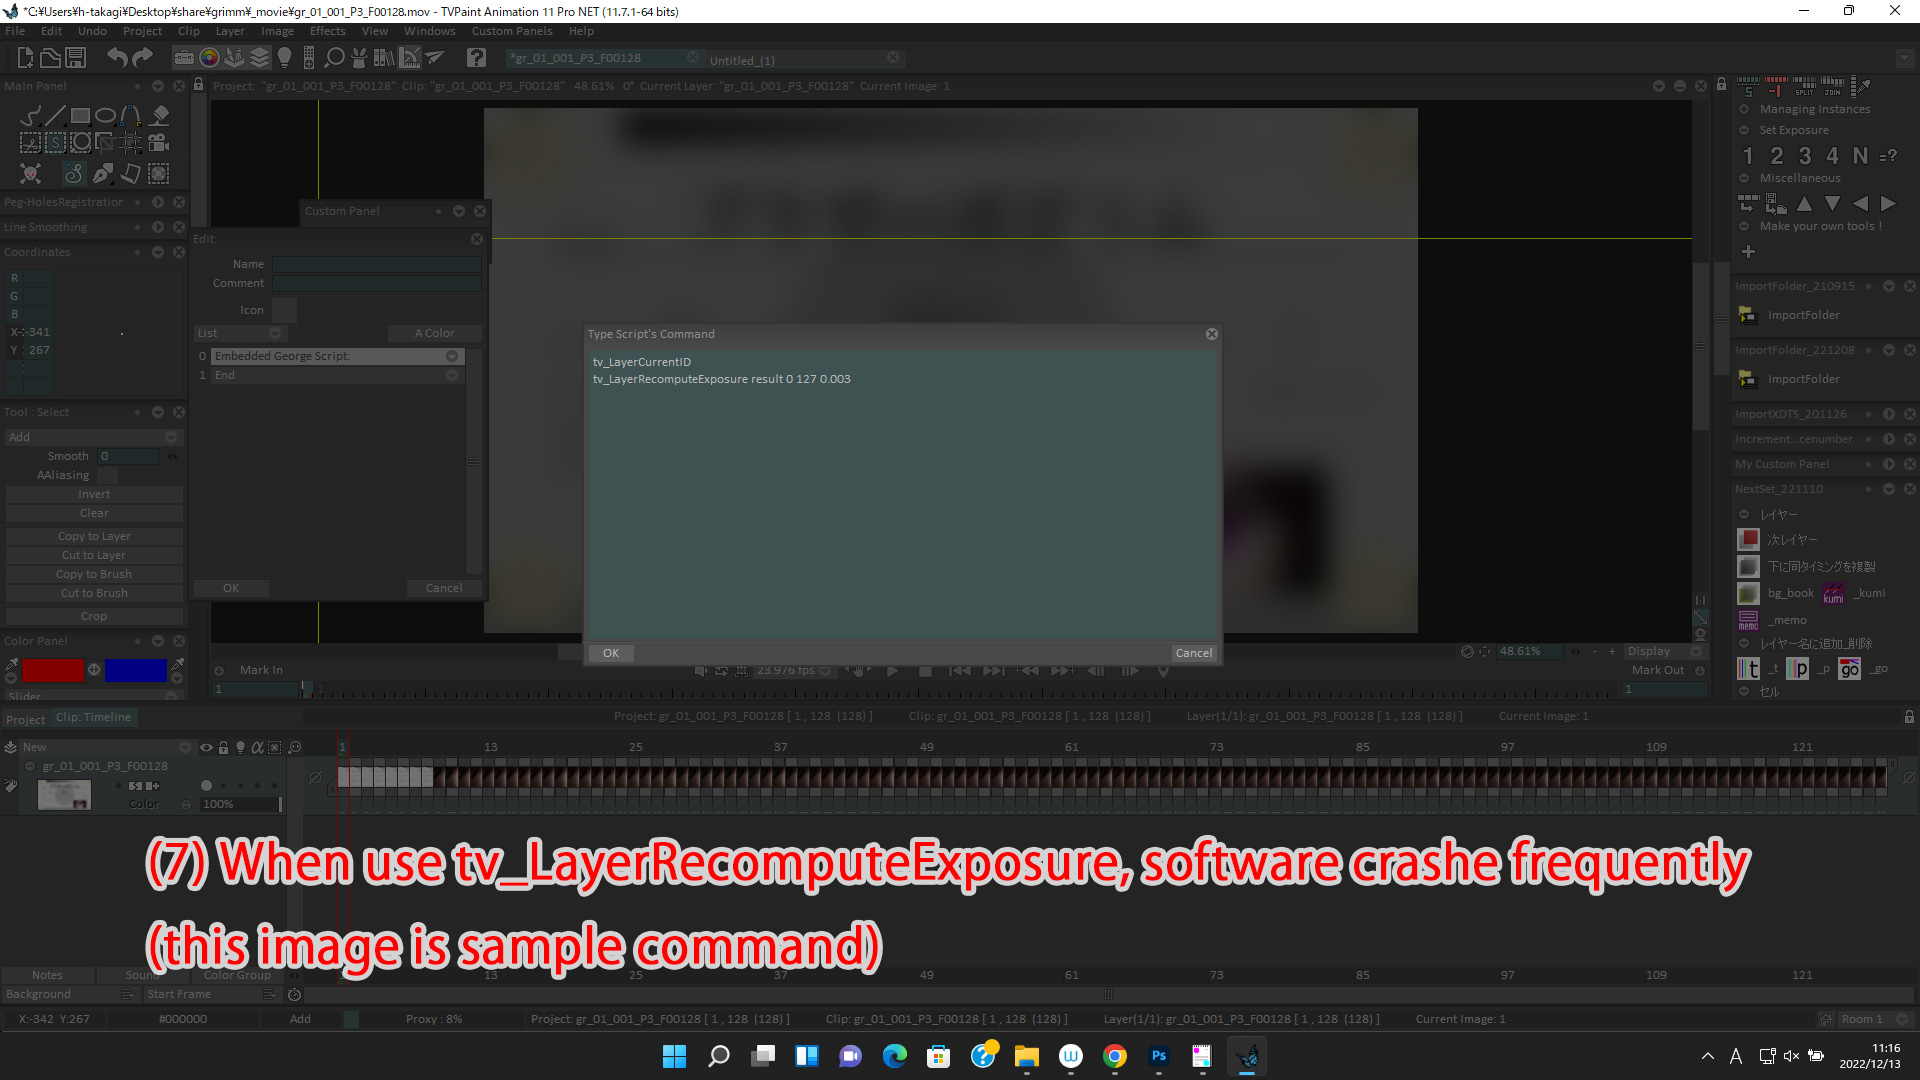This screenshot has width=1920, height=1080.
Task: Click the _memo purple icon
Action: click(x=1748, y=620)
